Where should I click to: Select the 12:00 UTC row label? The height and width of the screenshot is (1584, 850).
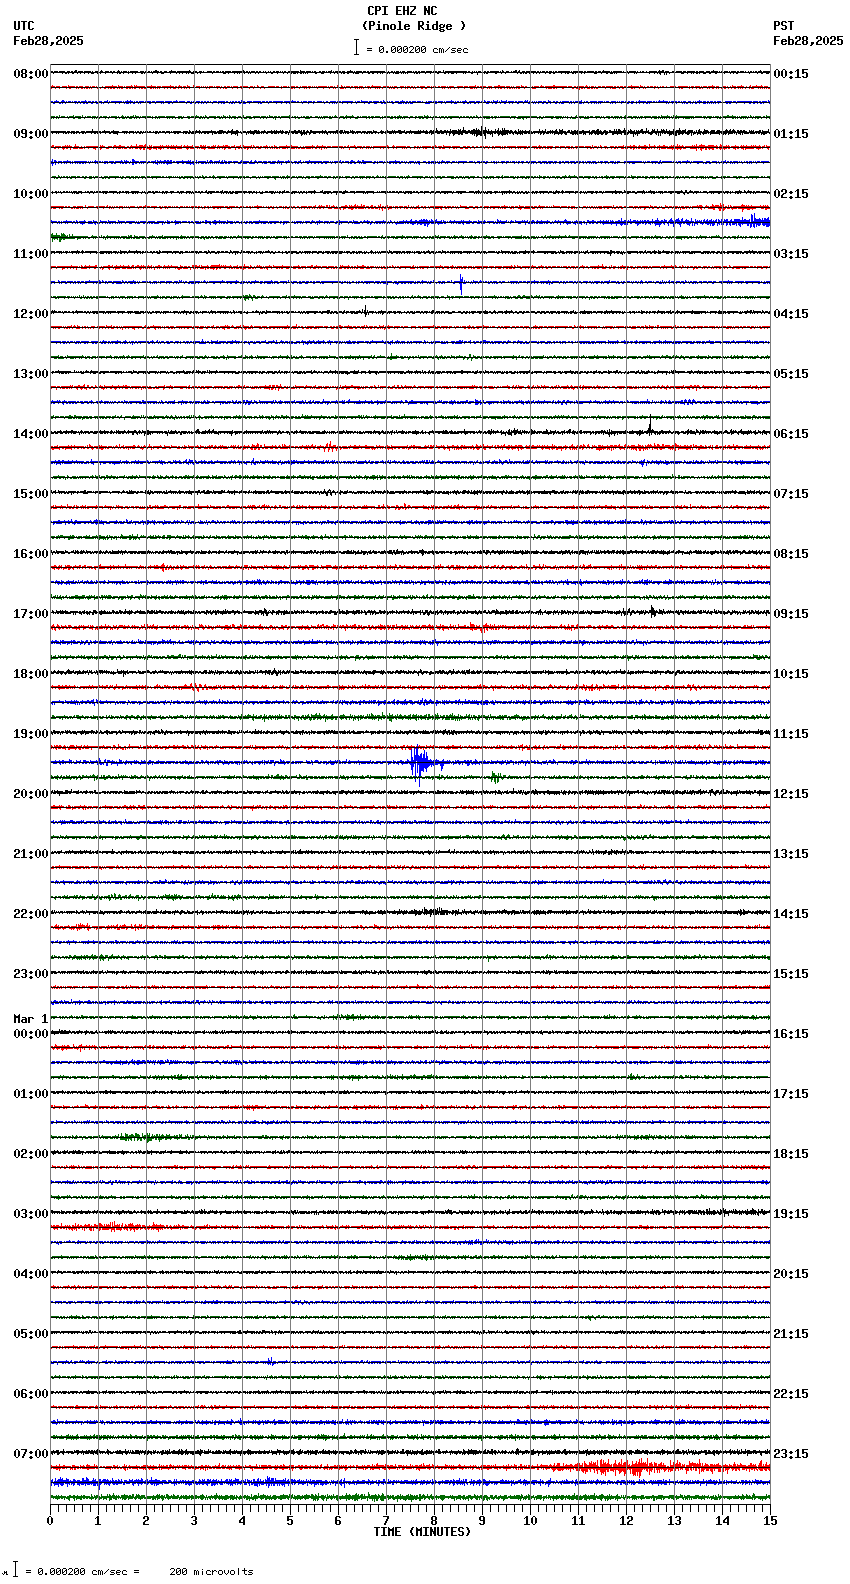point(31,314)
